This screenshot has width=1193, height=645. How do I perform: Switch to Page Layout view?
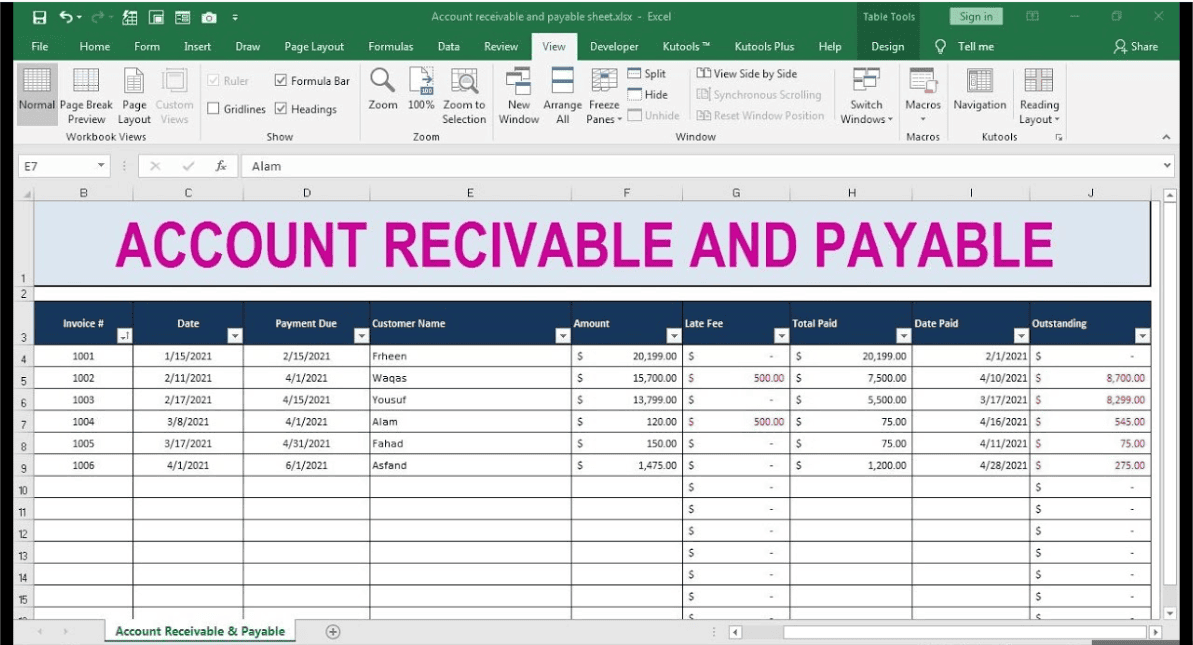[134, 96]
